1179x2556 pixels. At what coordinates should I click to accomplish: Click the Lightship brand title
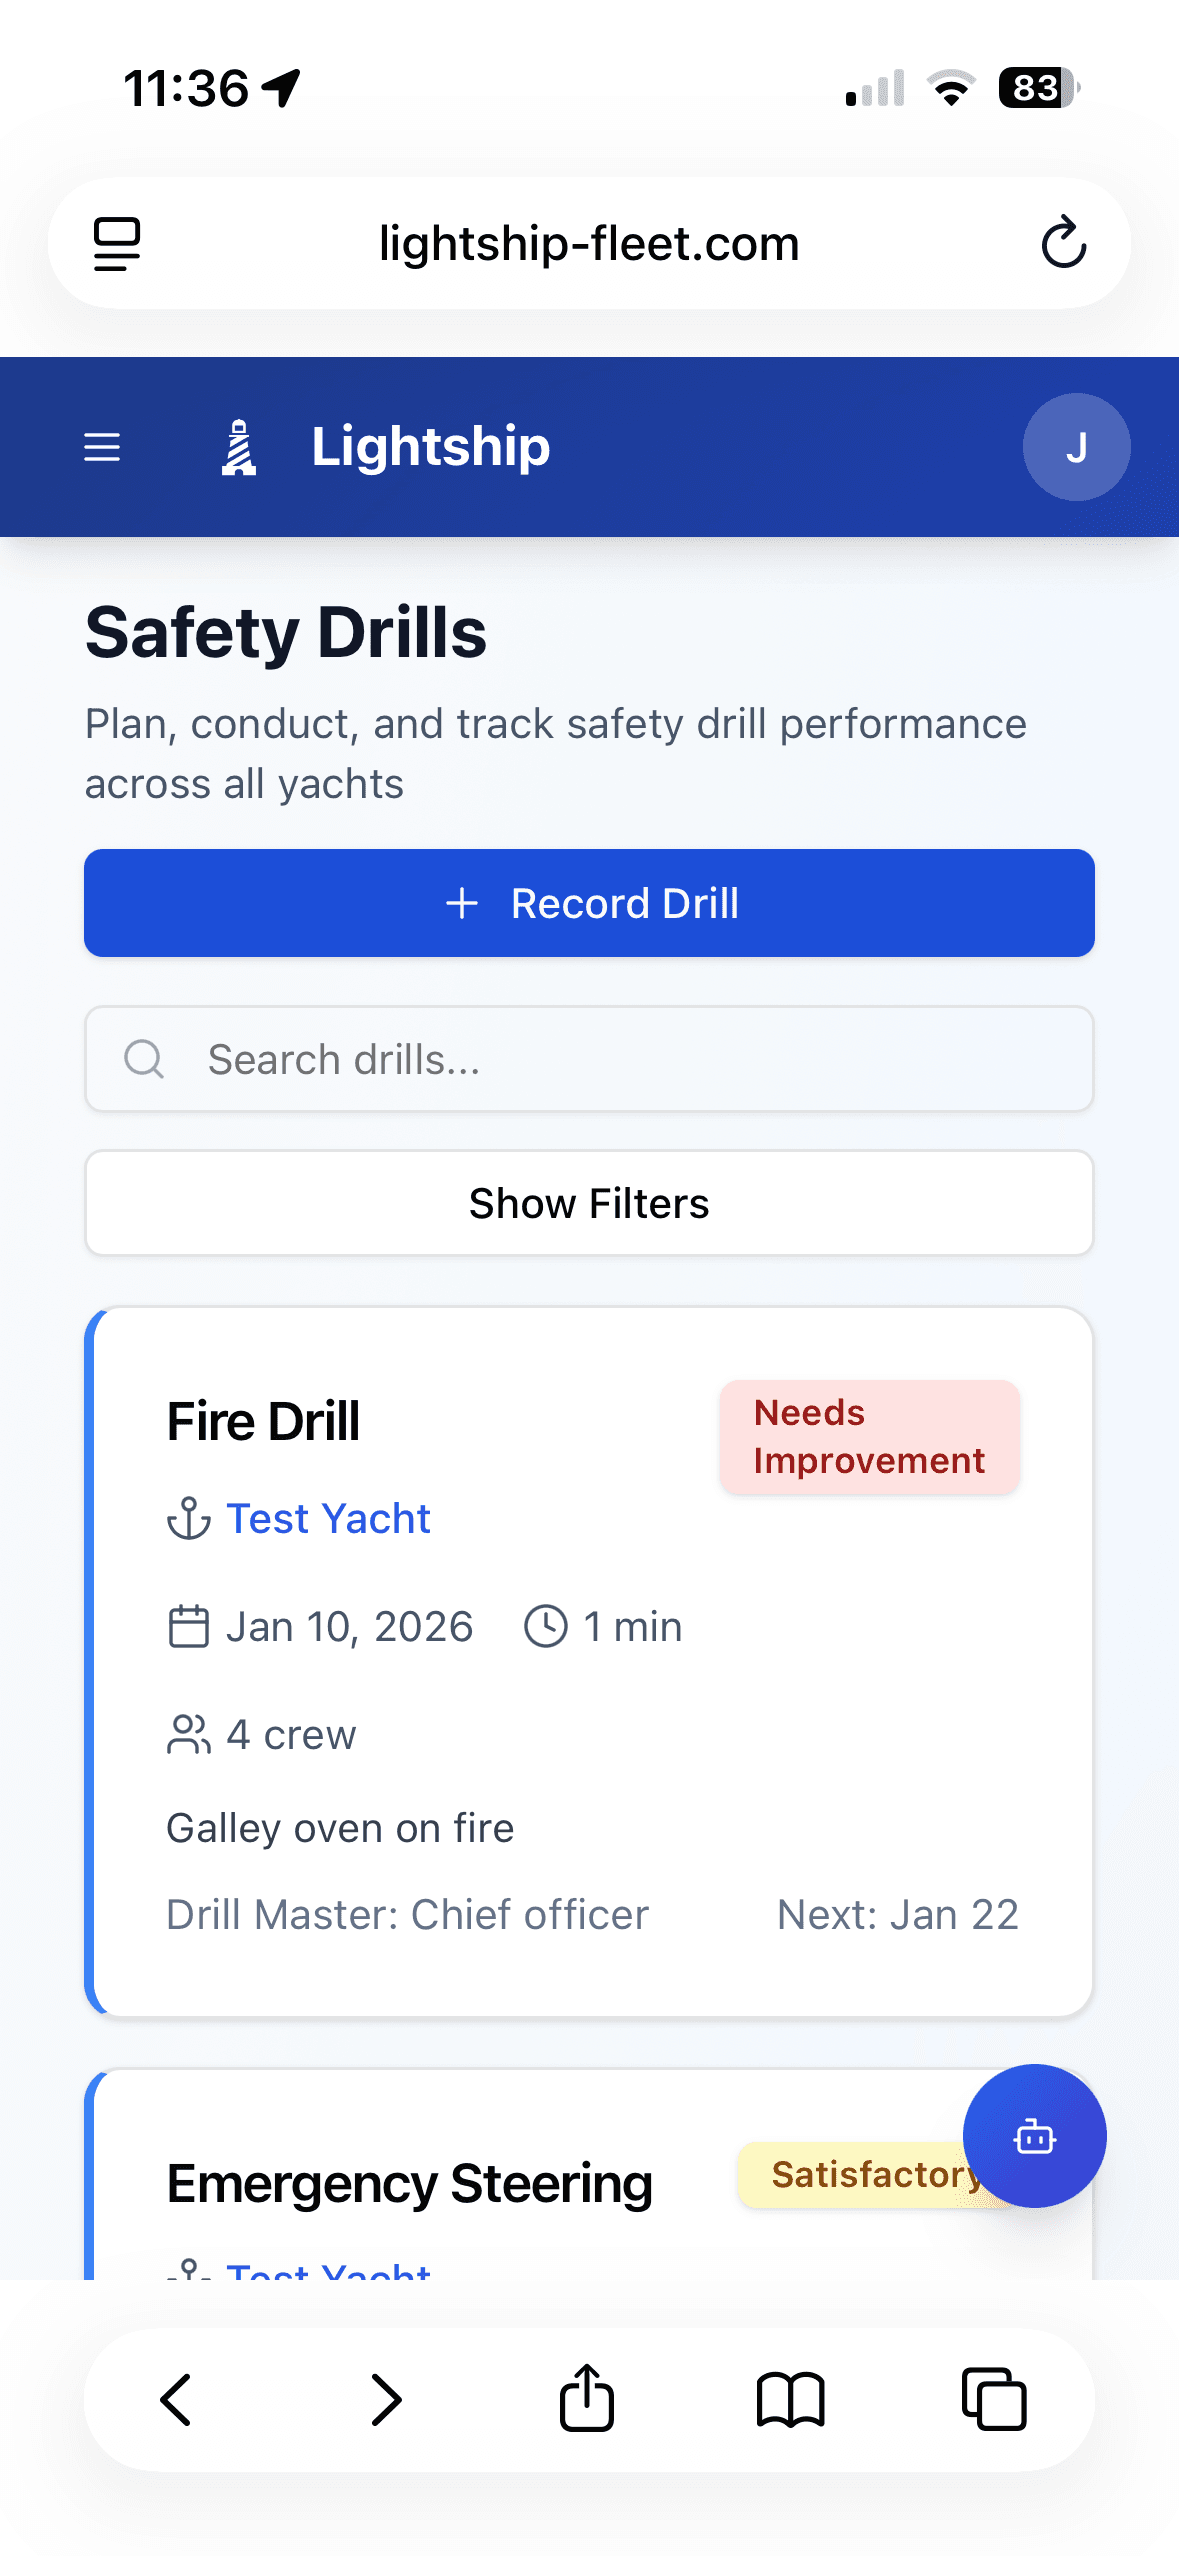tap(430, 446)
